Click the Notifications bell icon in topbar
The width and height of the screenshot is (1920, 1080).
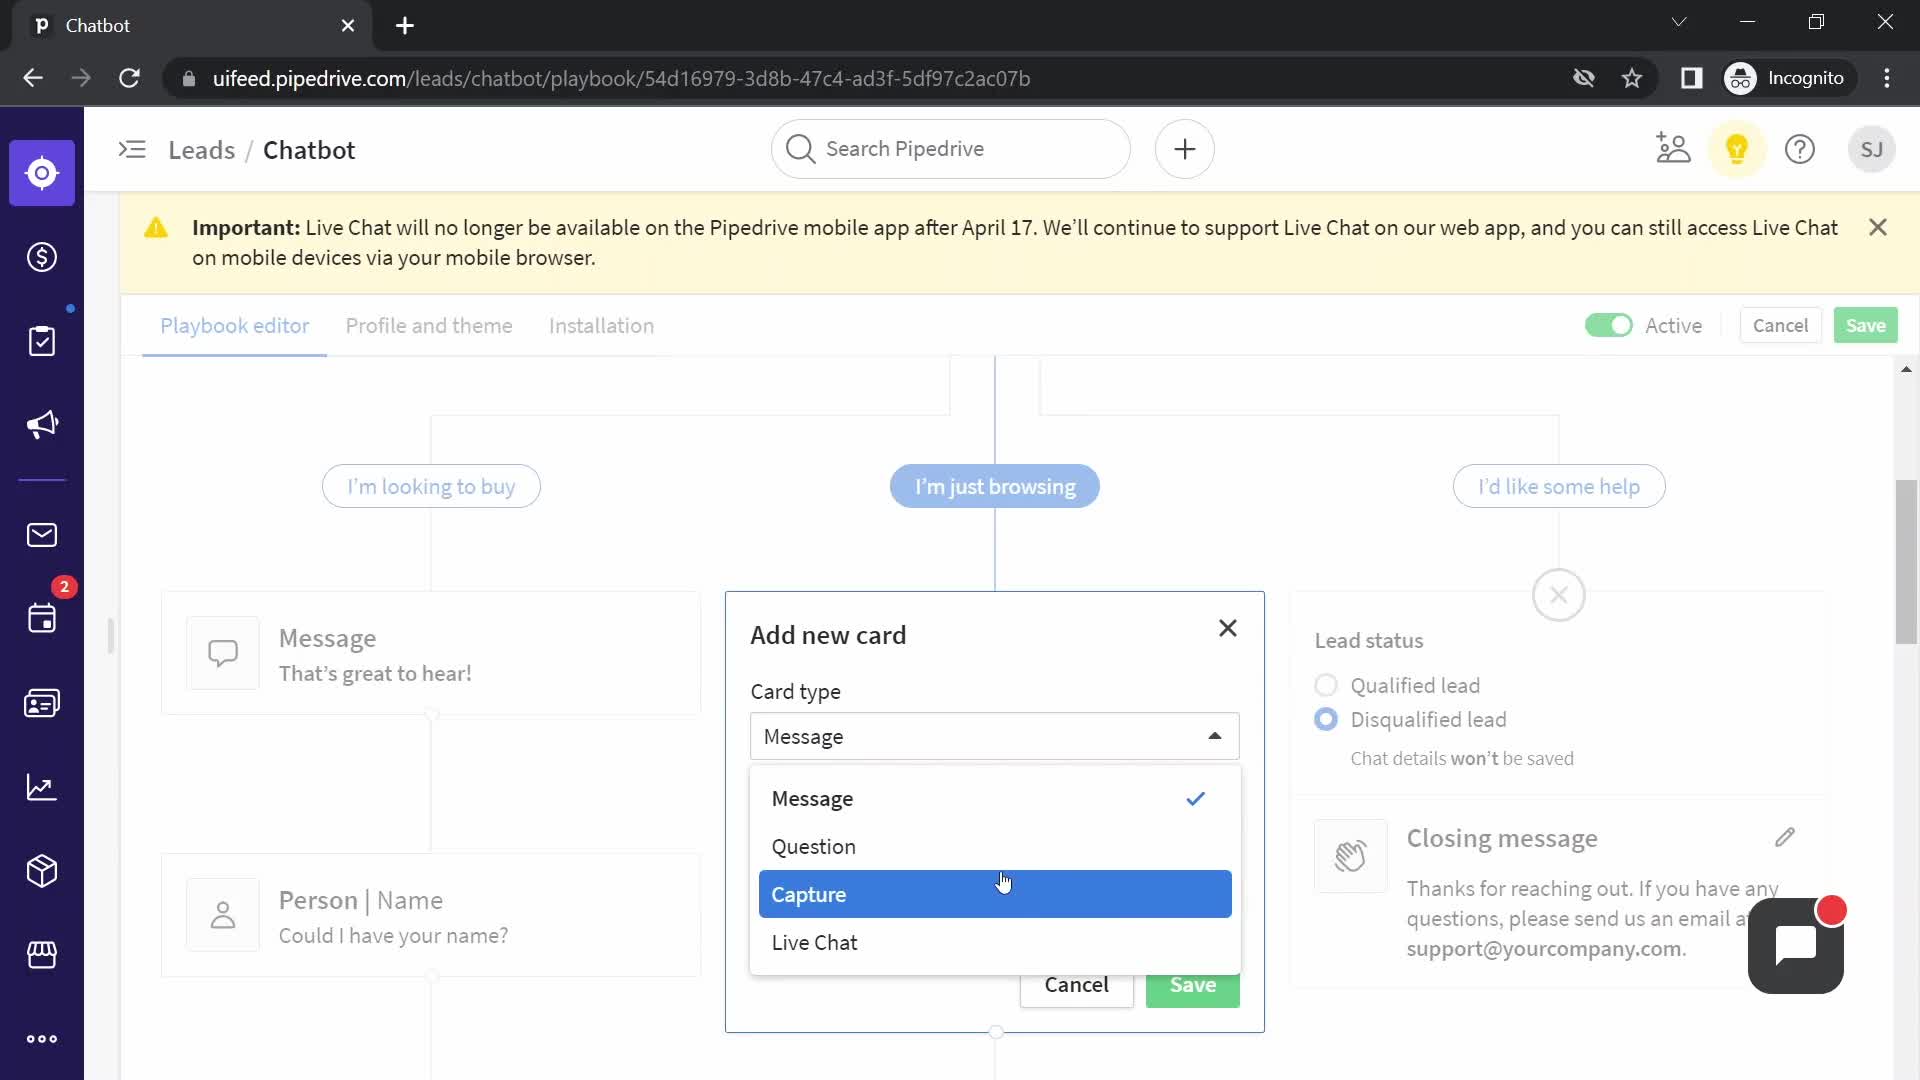pyautogui.click(x=1735, y=149)
